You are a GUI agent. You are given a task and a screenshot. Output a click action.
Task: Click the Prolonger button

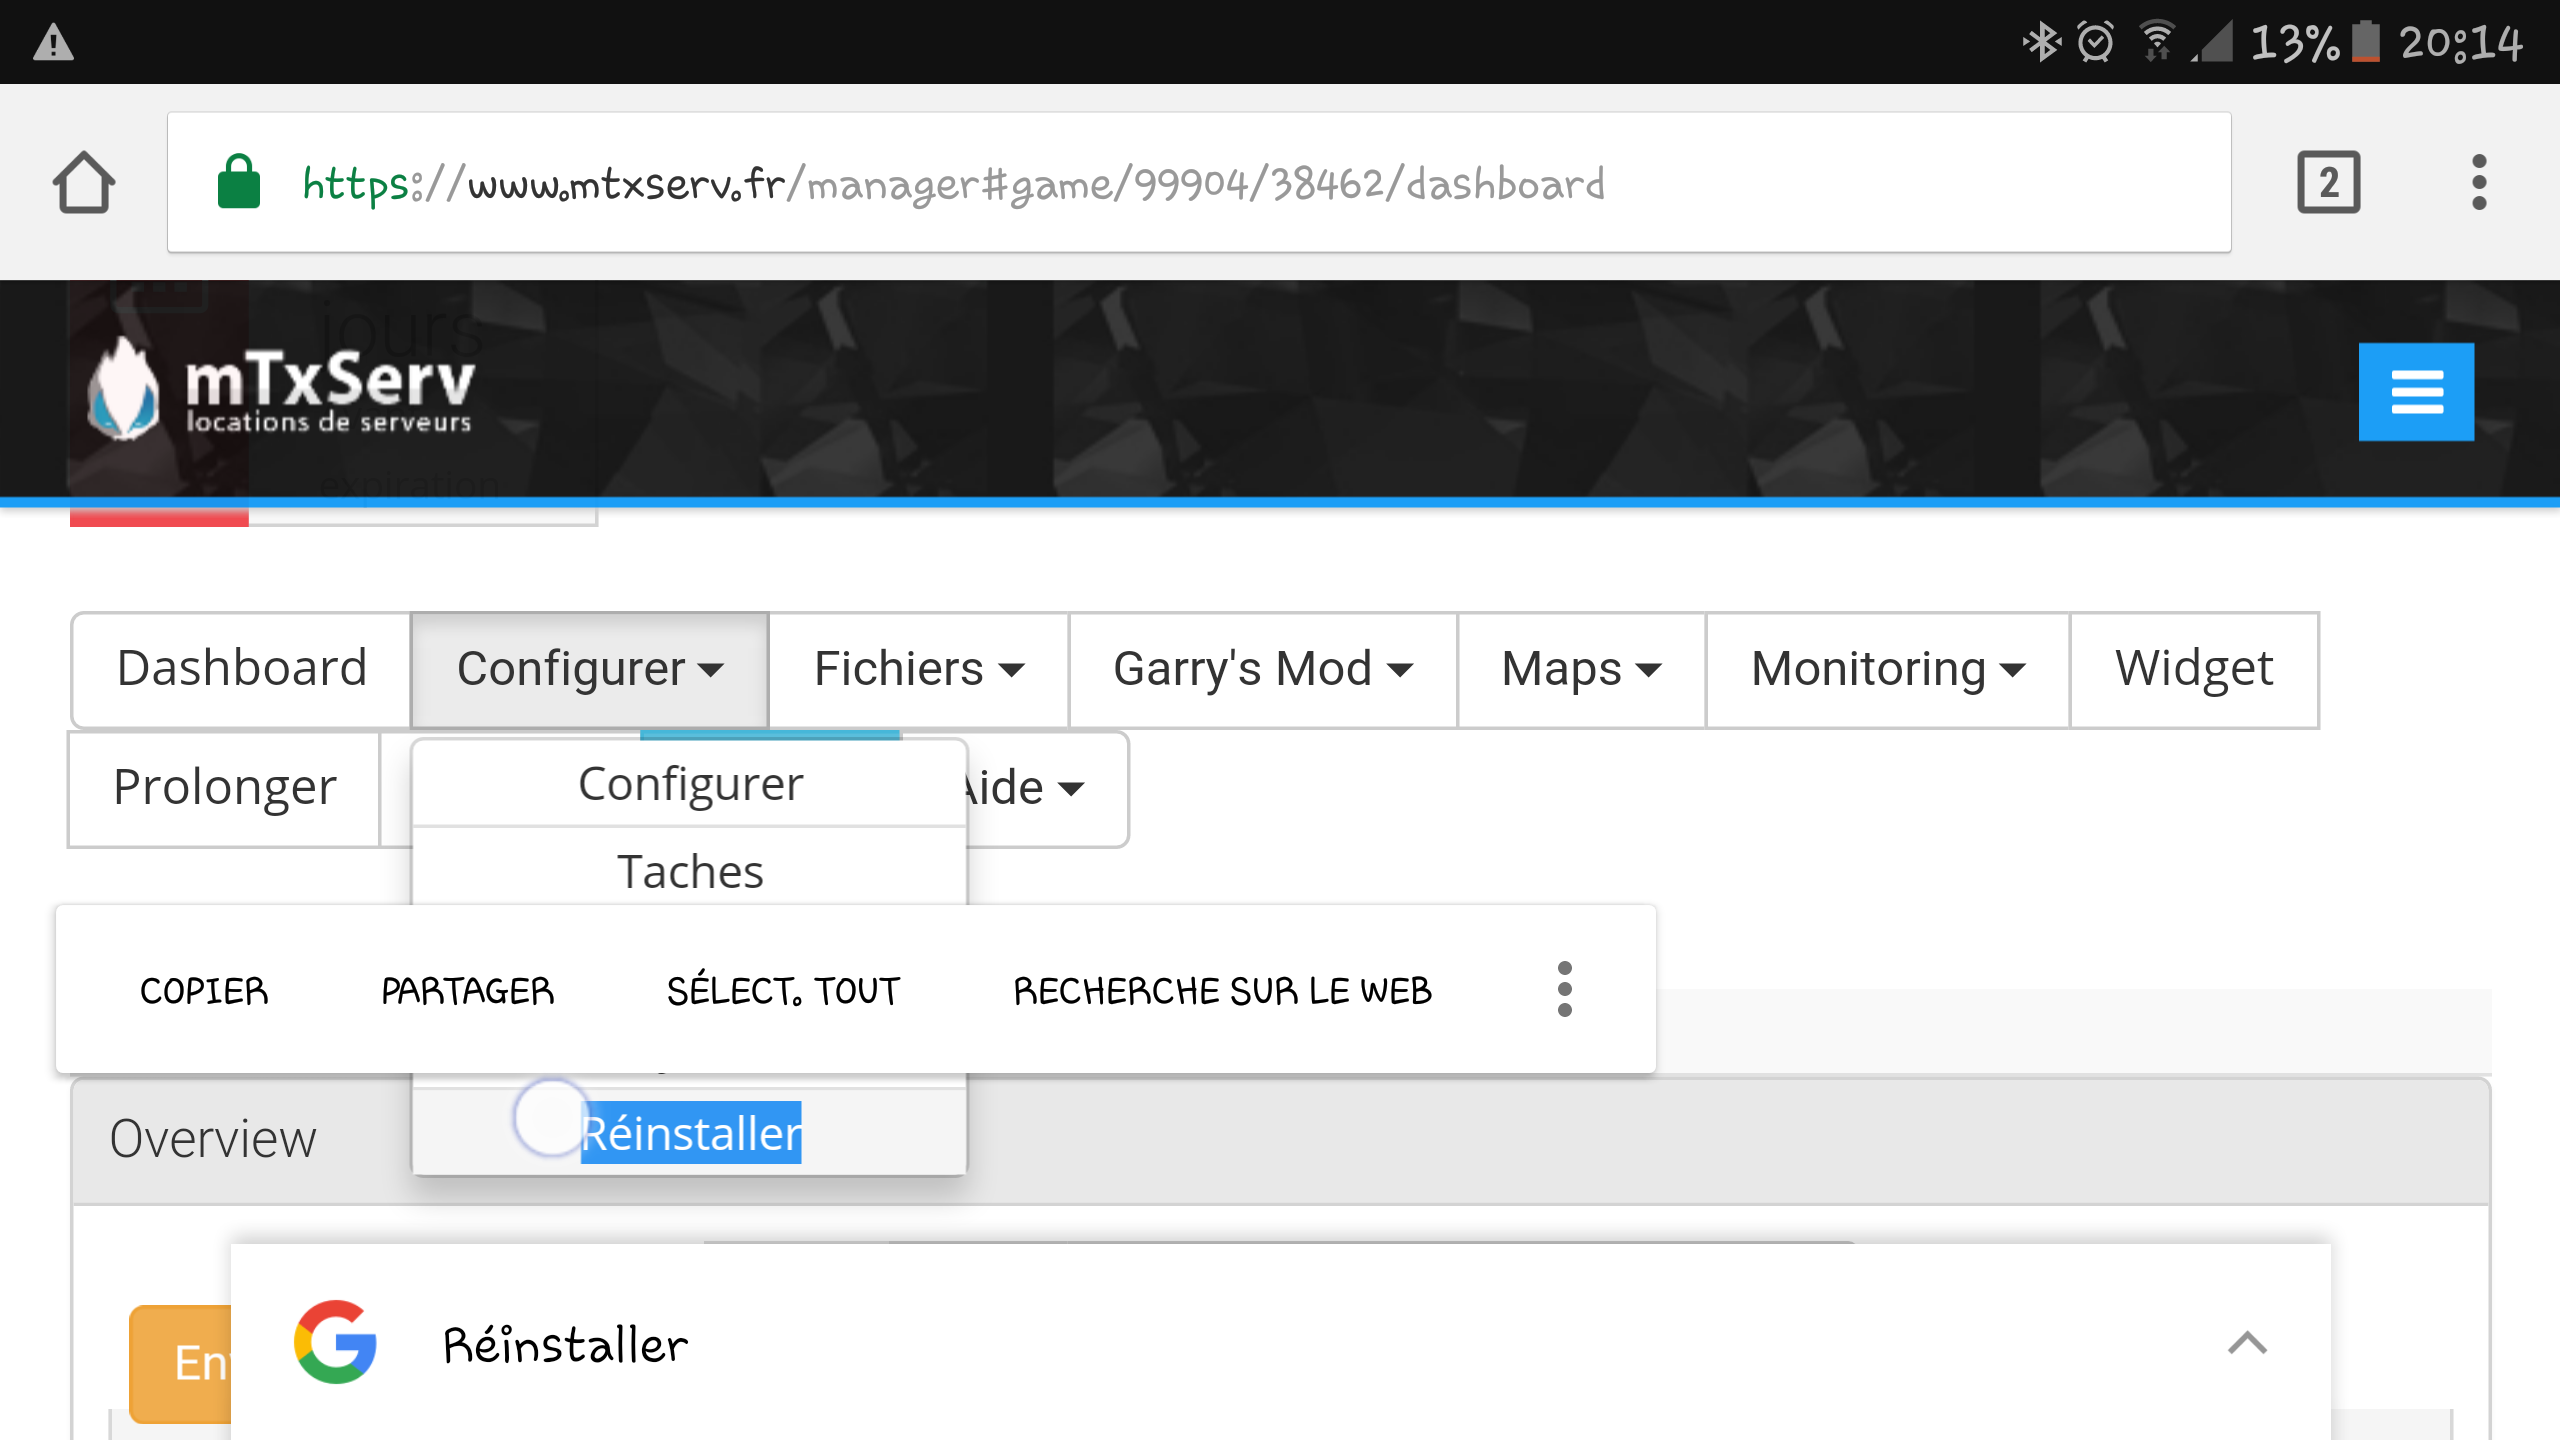click(x=224, y=788)
